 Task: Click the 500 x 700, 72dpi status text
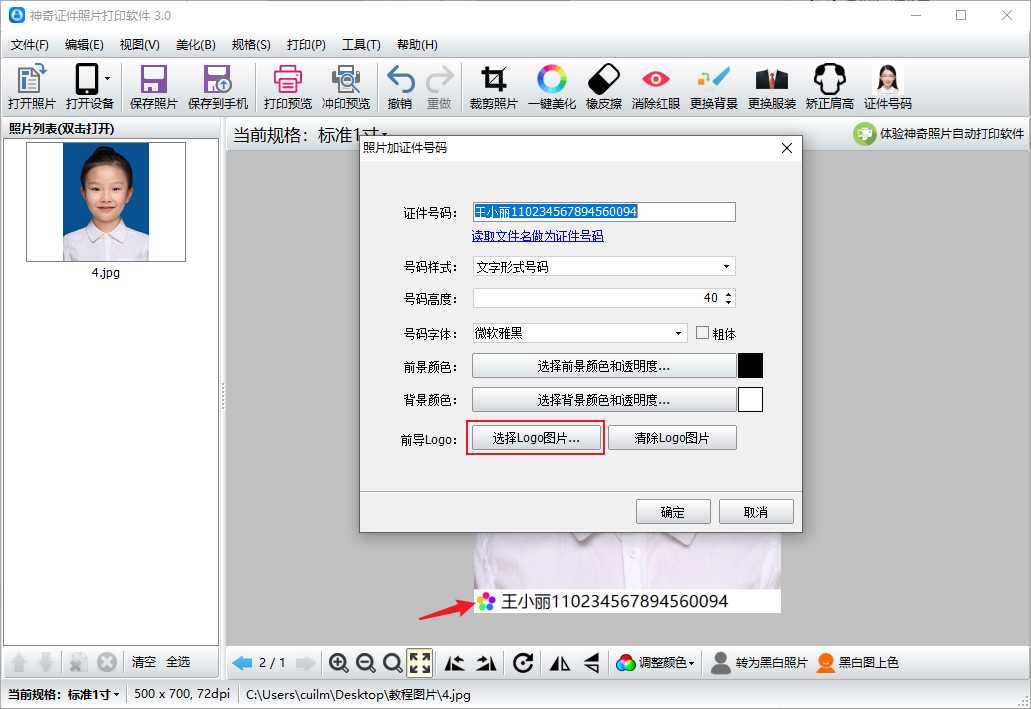coord(182,695)
